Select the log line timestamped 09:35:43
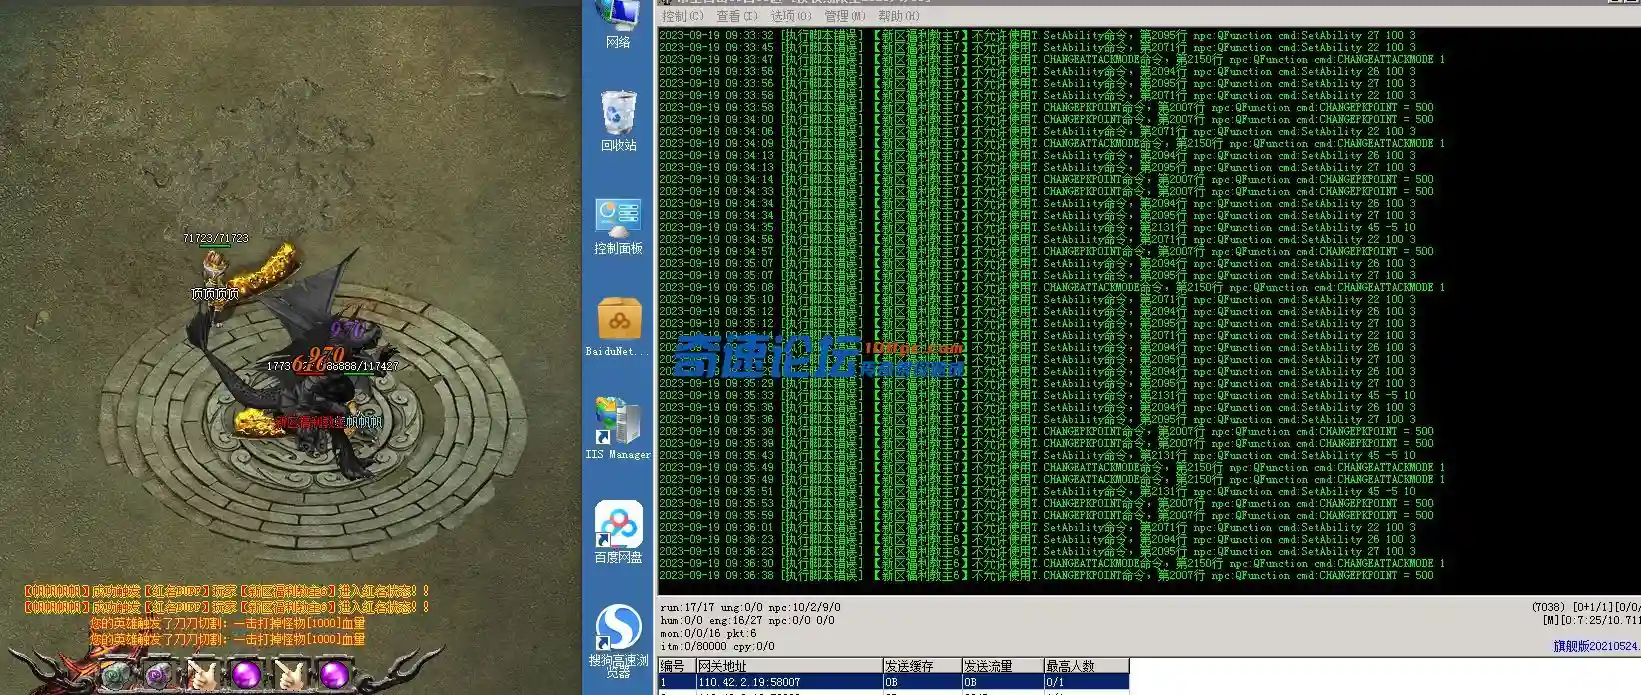This screenshot has height=695, width=1641. coord(1037,455)
